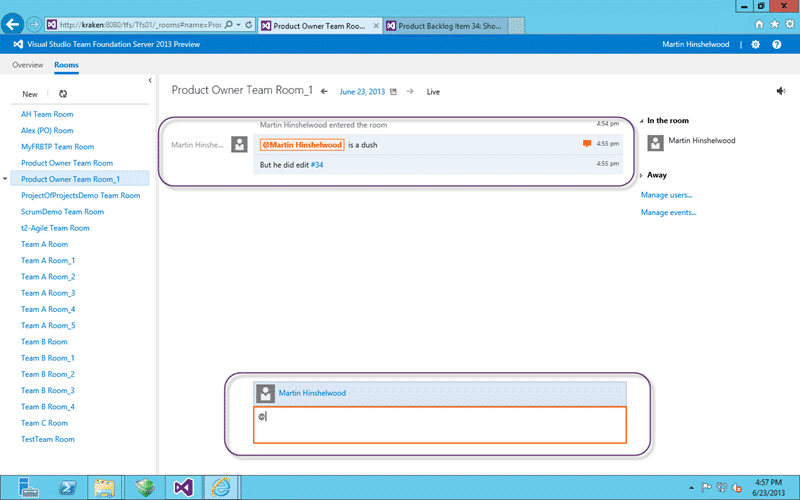Open a new blank browser tab
Image resolution: width=800 pixels, height=500 pixels.
click(x=516, y=26)
